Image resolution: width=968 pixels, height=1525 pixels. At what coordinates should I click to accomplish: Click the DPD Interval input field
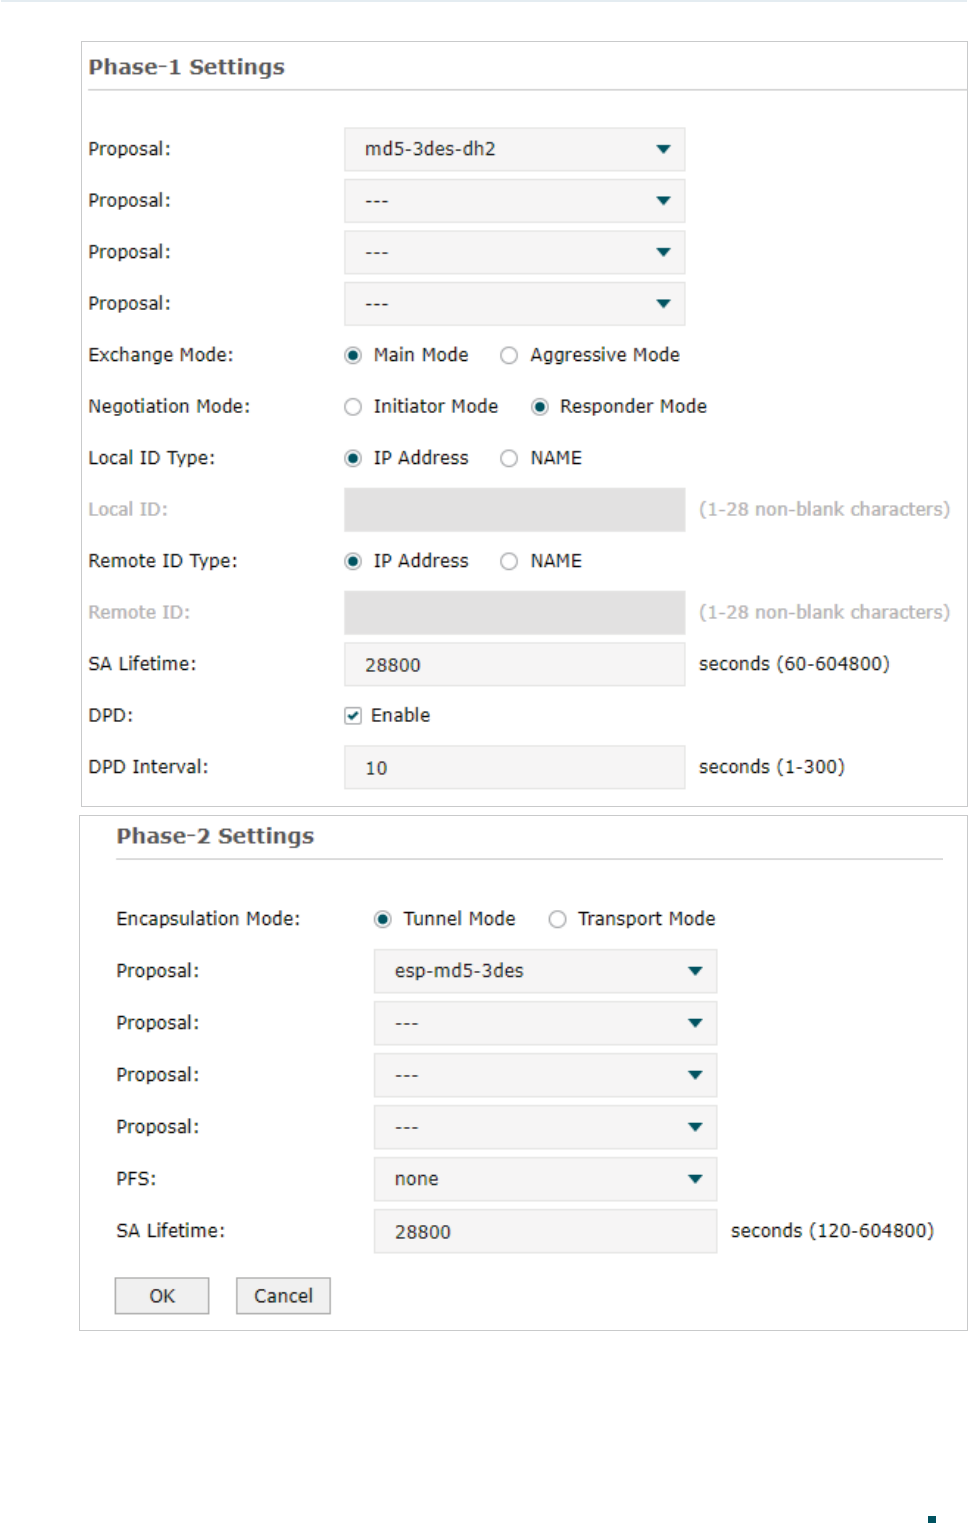pyautogui.click(x=514, y=768)
